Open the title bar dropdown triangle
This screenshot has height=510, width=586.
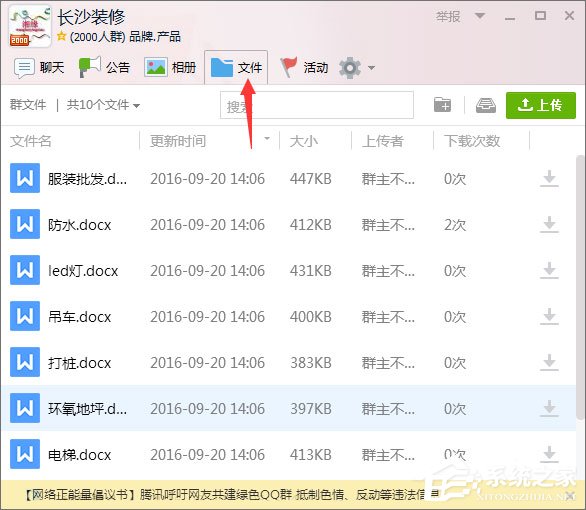479,16
